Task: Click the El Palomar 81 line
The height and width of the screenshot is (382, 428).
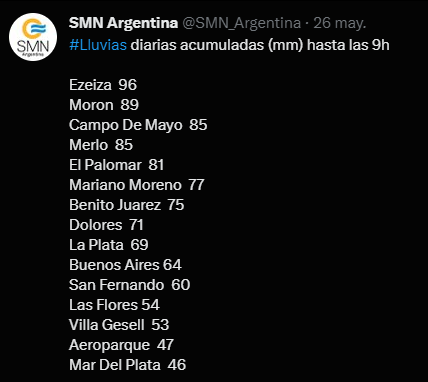Action: point(117,165)
